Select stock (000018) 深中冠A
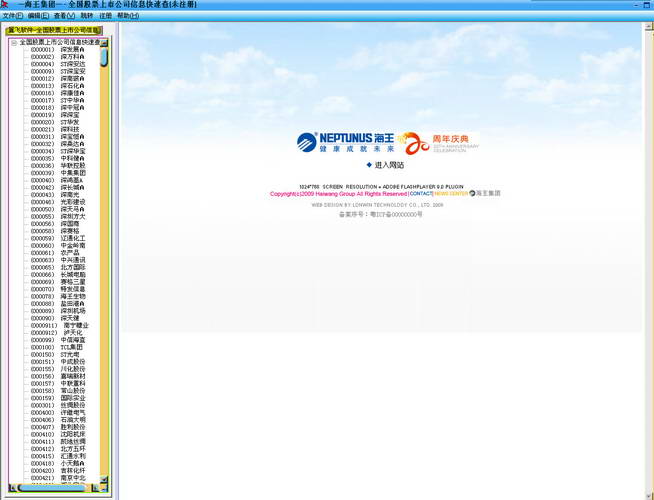This screenshot has width=654, height=500. 58,108
